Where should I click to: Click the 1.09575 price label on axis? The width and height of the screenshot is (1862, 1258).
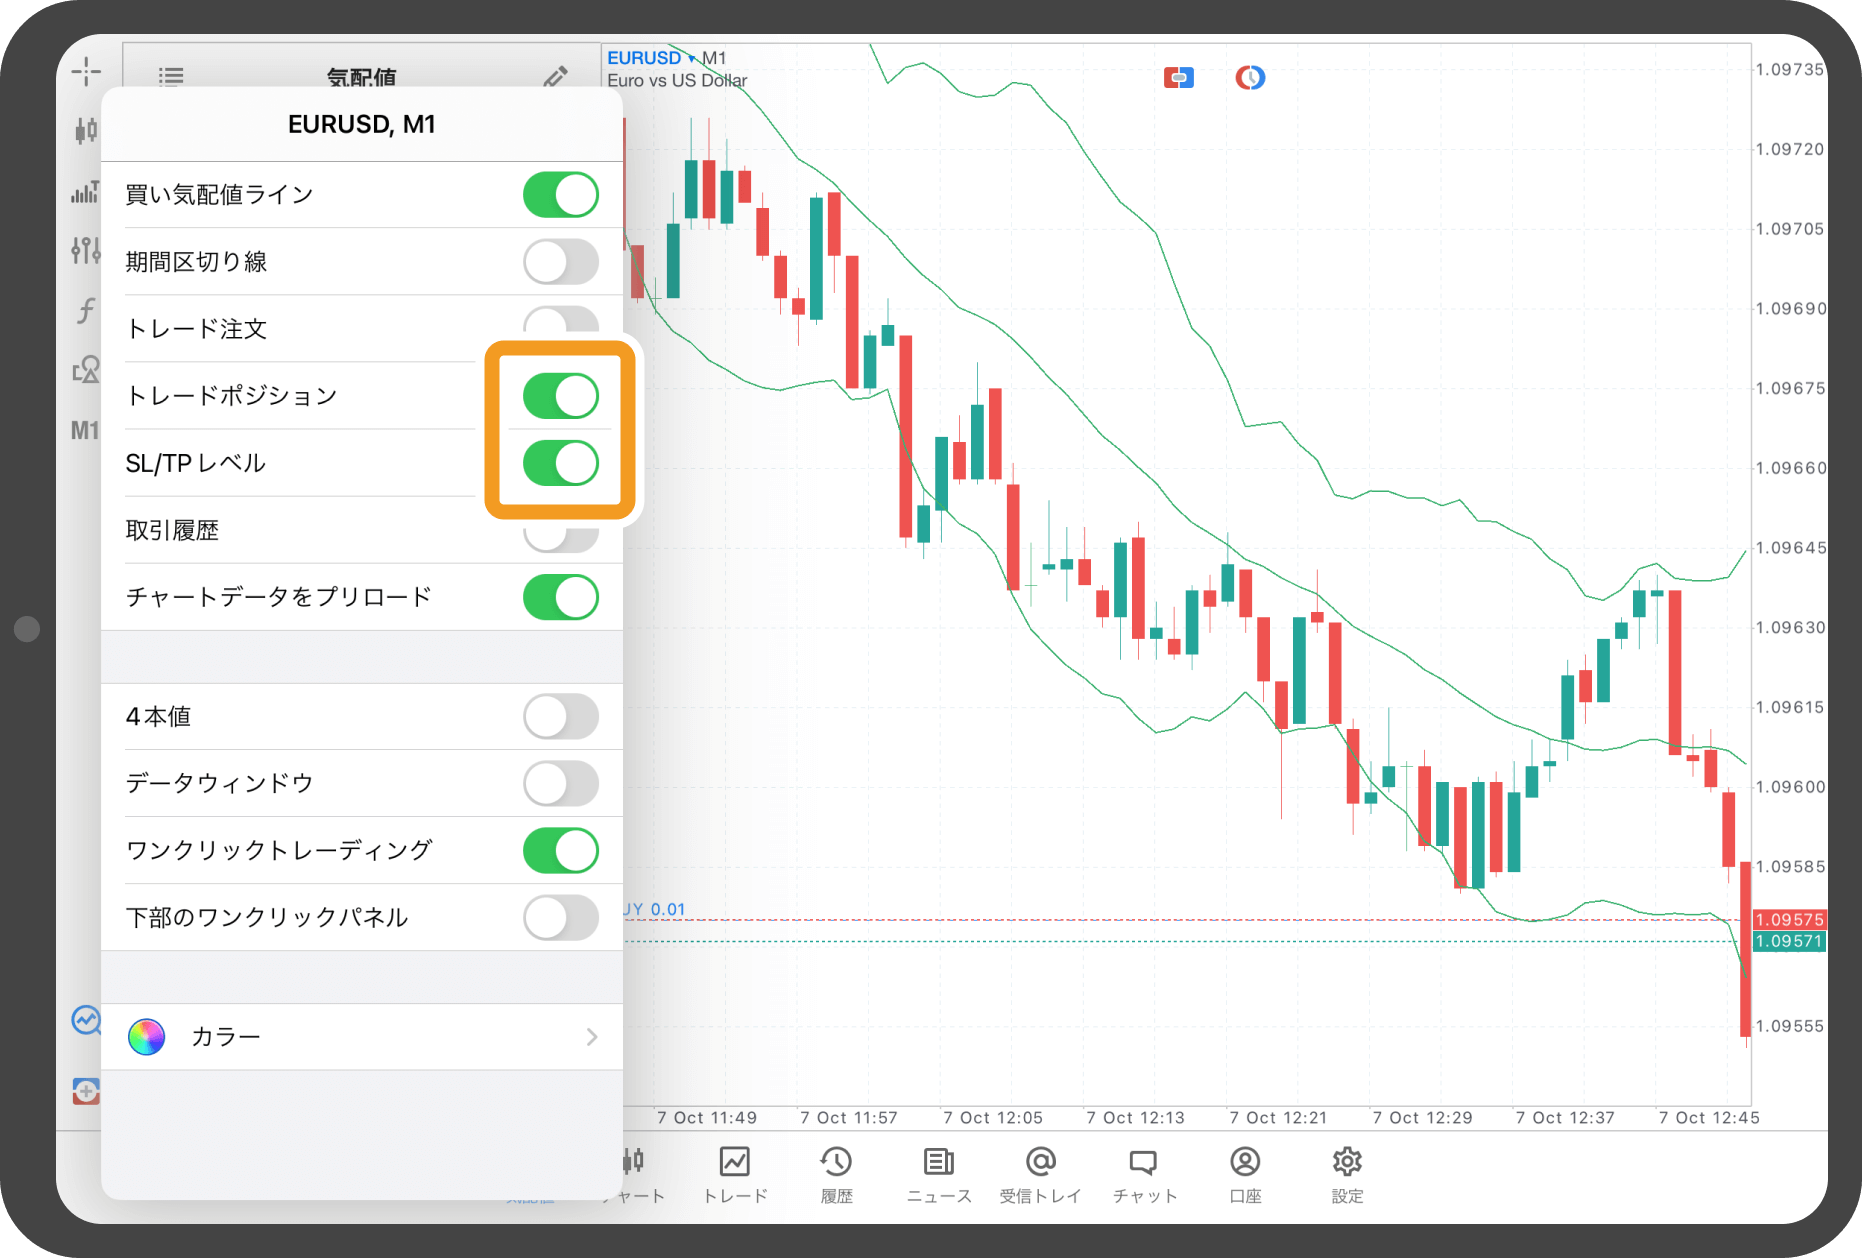[1789, 920]
